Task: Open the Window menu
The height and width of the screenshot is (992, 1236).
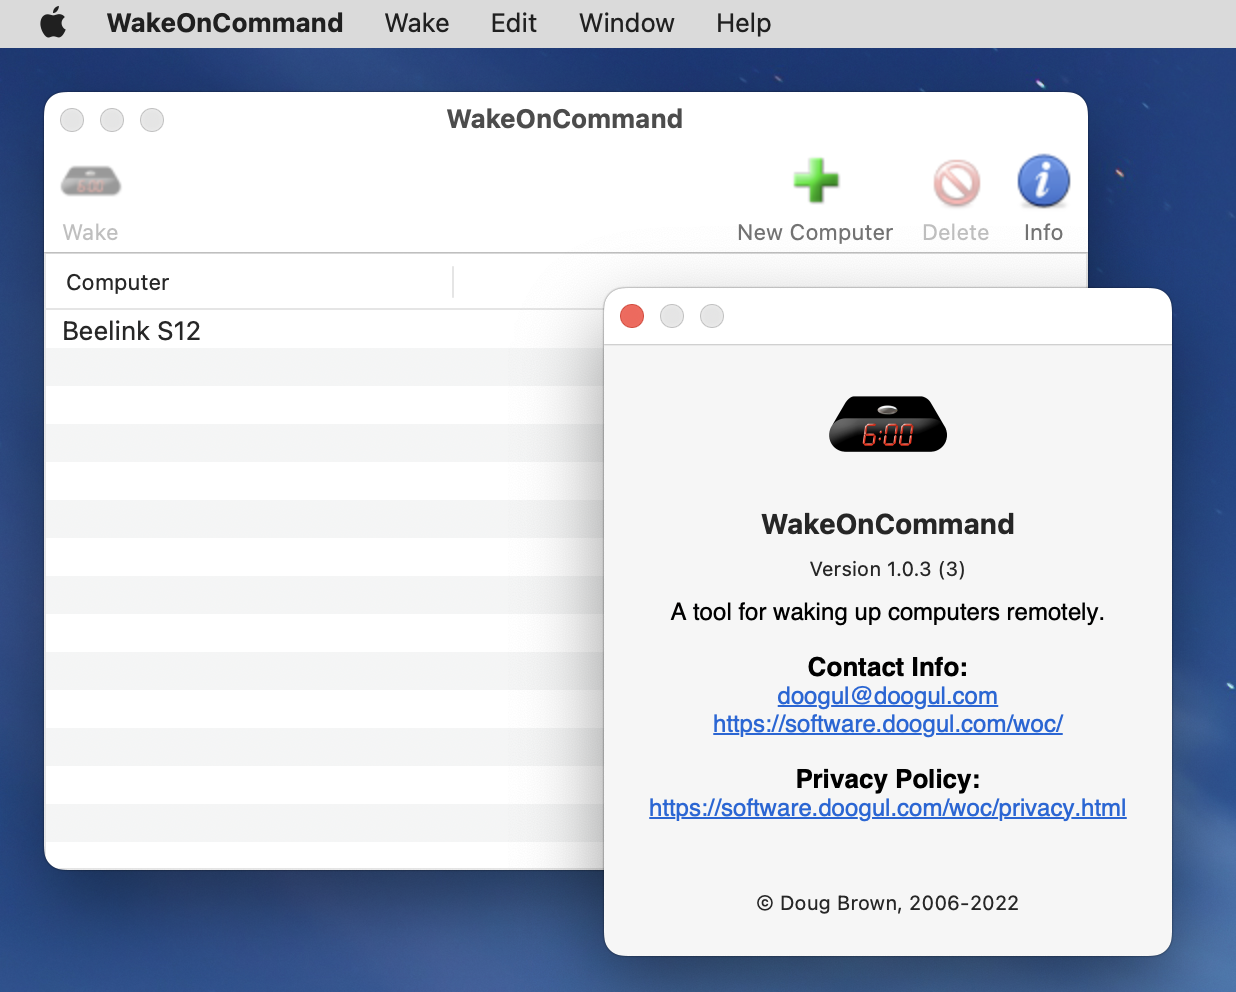Action: pyautogui.click(x=627, y=23)
